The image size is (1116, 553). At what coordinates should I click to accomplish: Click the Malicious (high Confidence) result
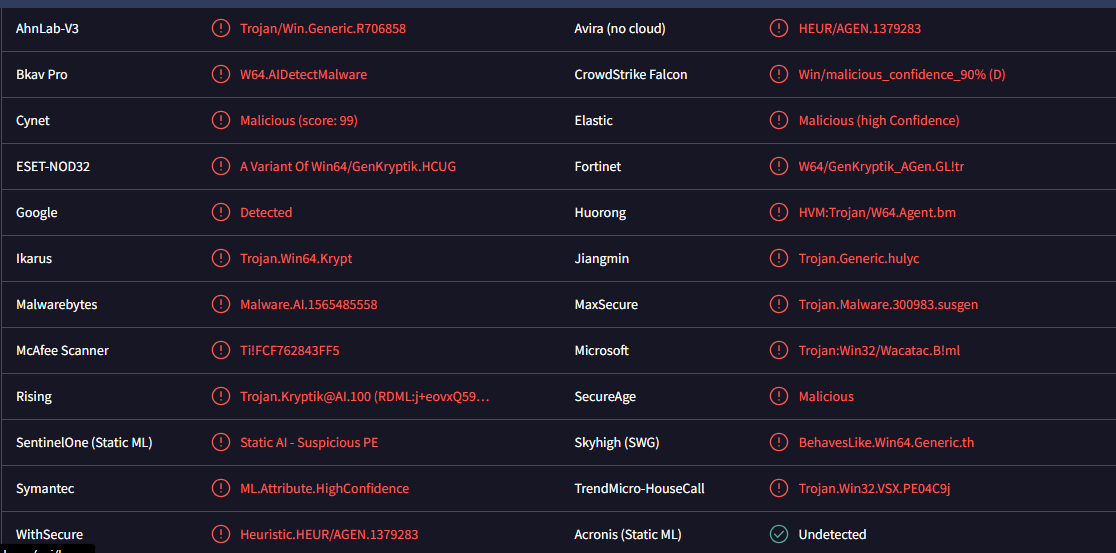coord(879,120)
